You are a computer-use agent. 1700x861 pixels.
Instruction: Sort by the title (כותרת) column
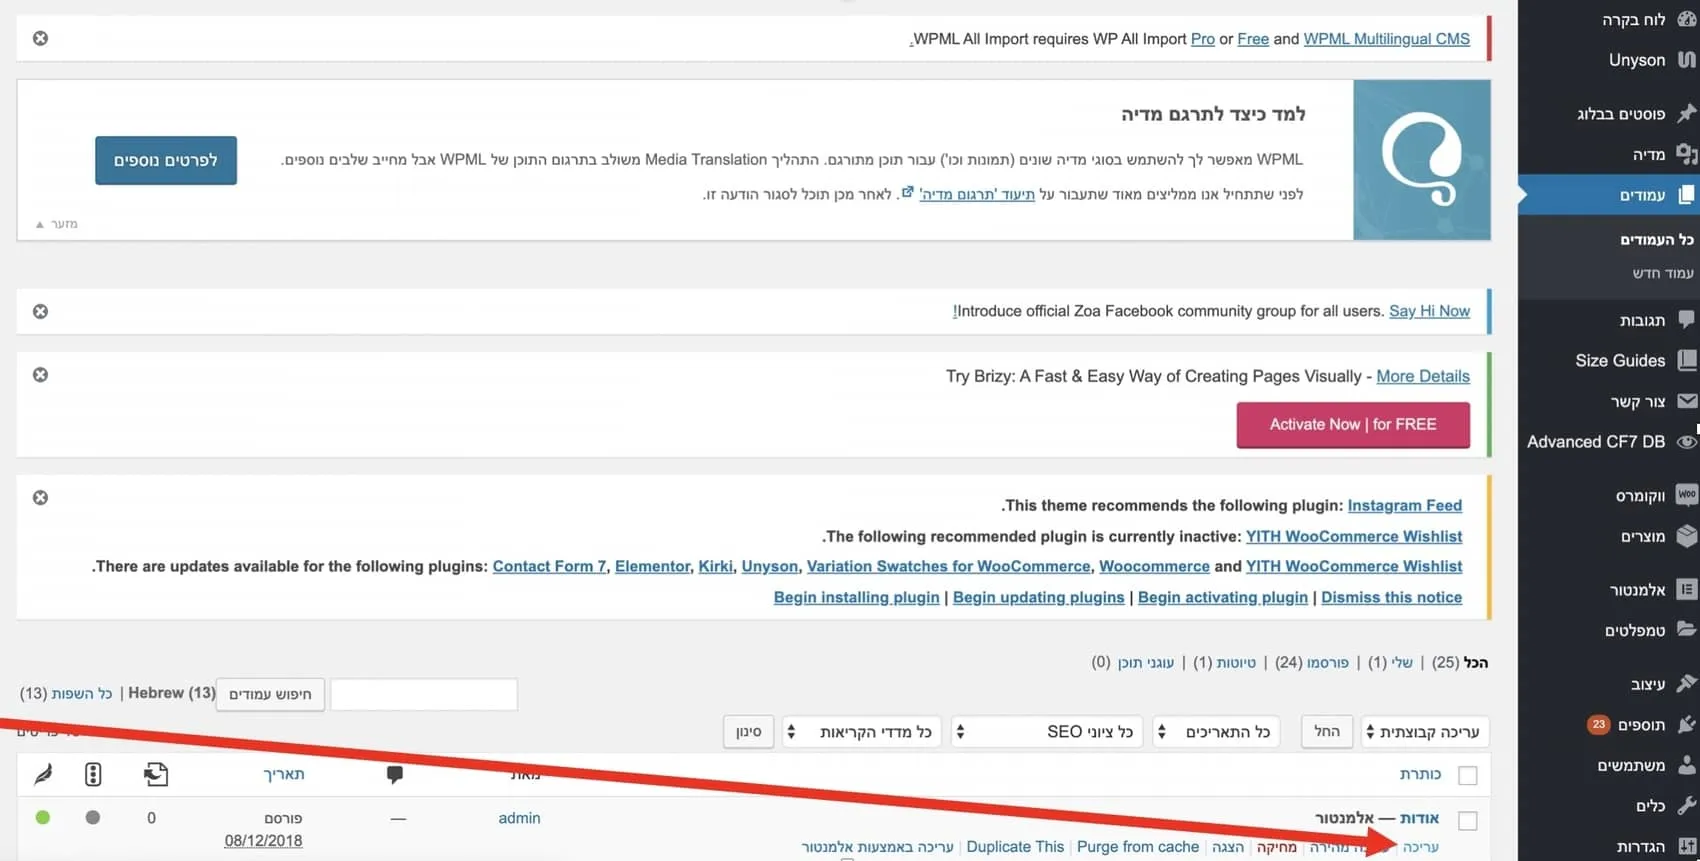1420,774
